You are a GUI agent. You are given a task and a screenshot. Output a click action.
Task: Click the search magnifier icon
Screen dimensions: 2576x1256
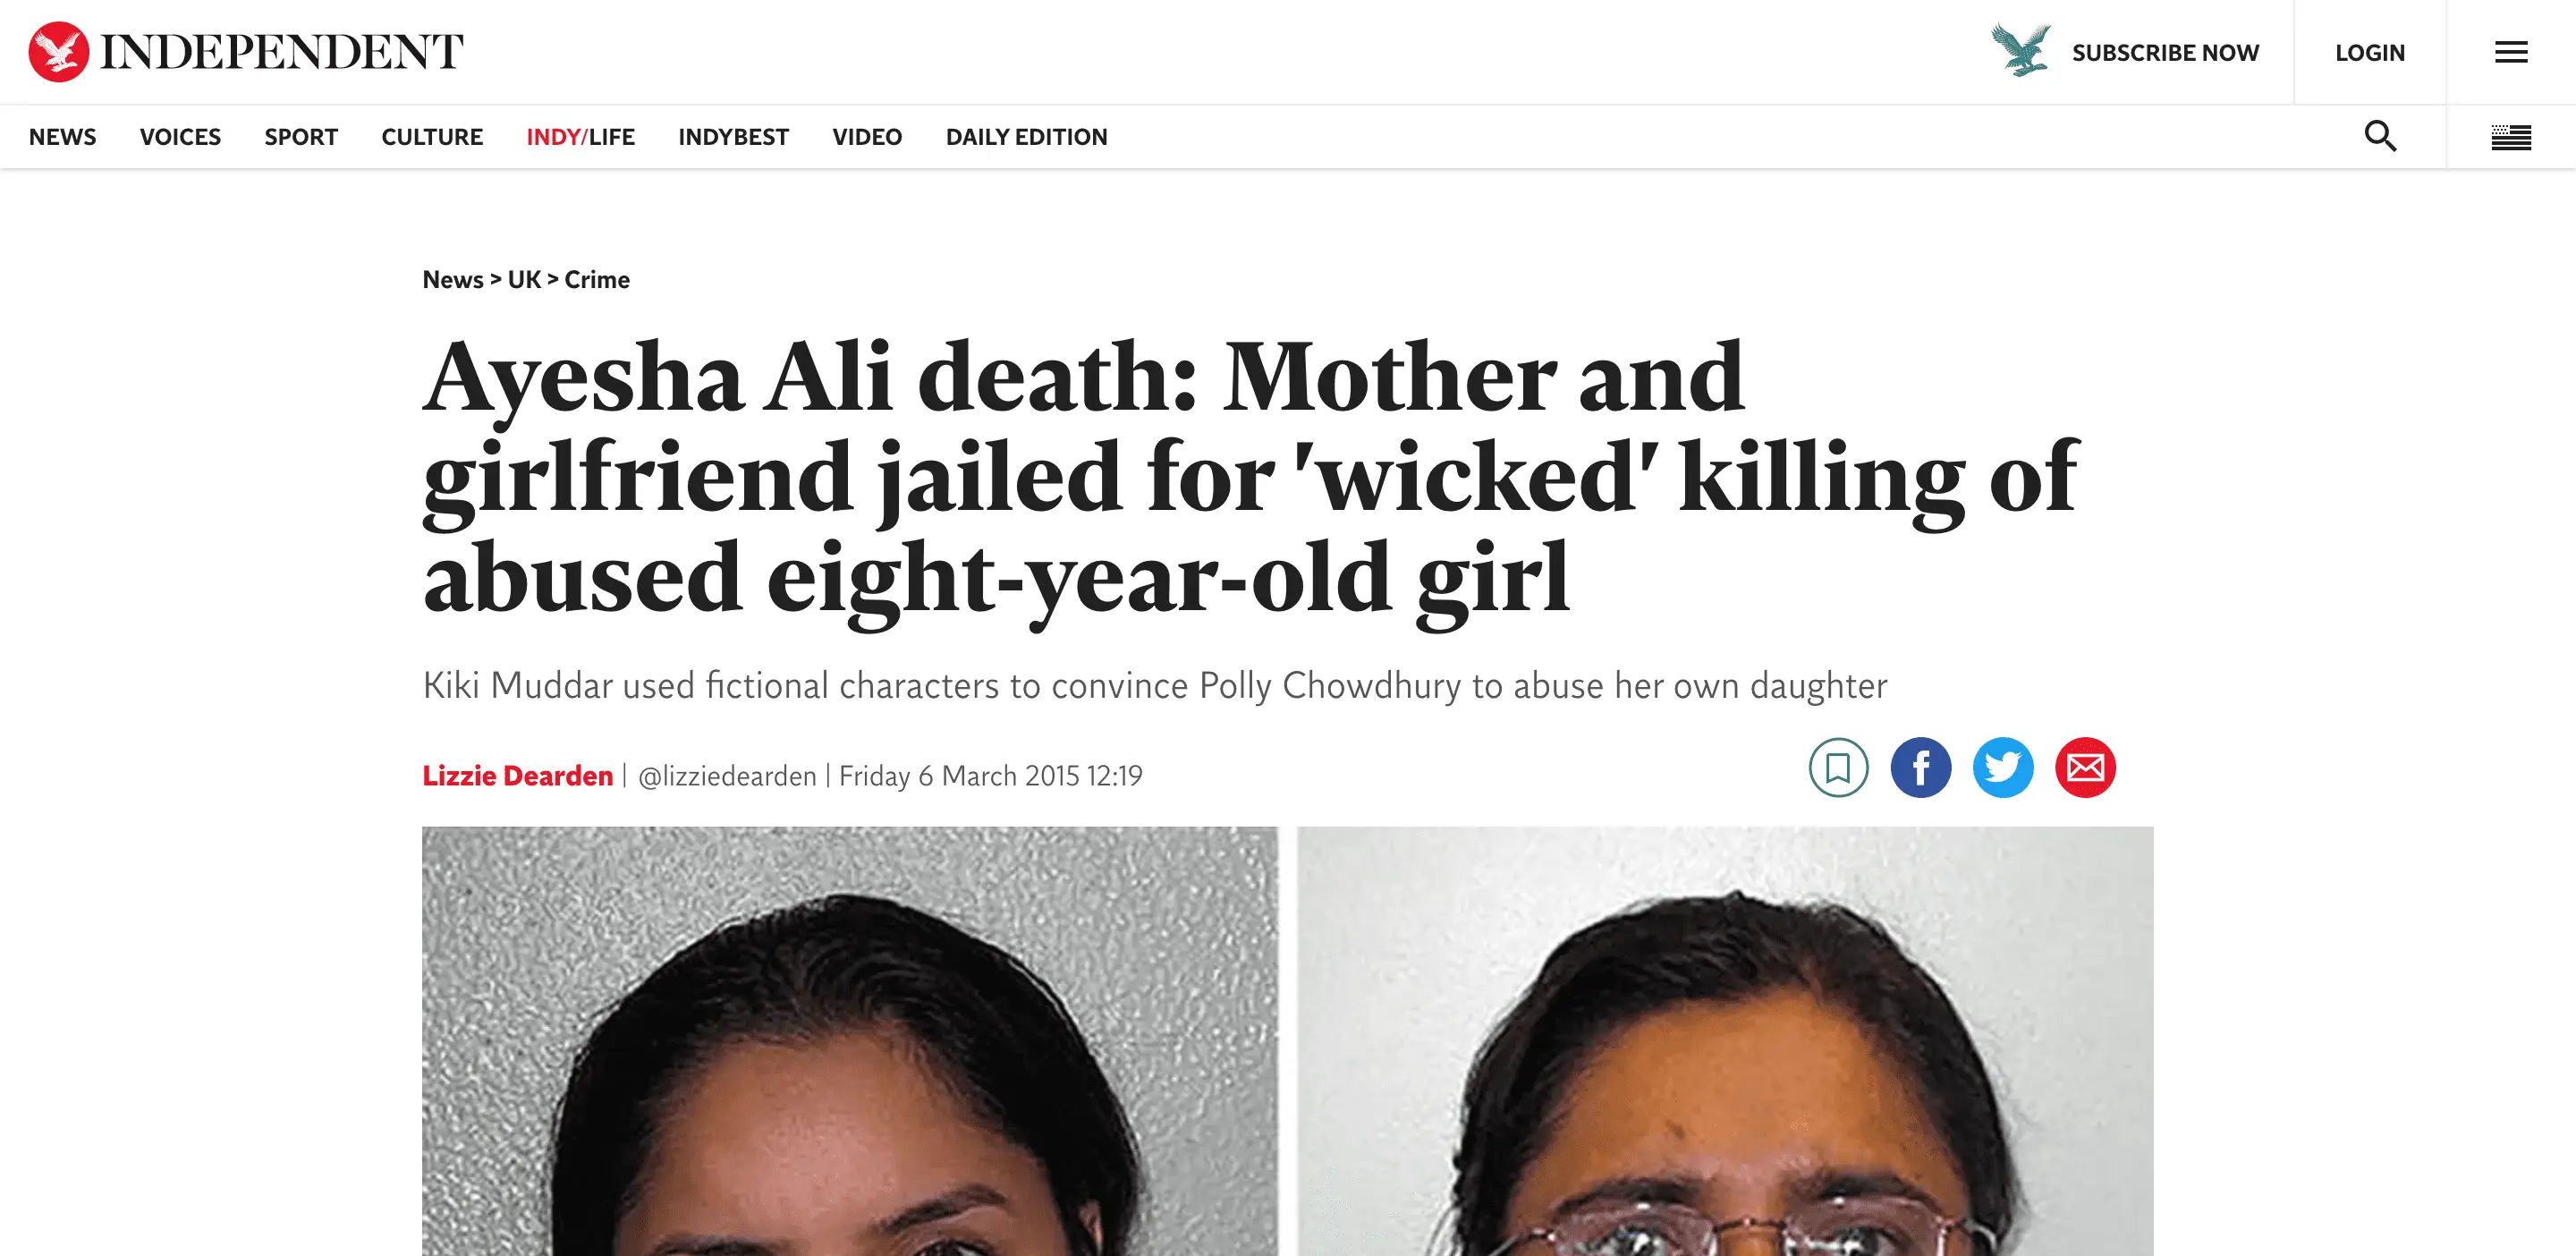tap(2380, 136)
